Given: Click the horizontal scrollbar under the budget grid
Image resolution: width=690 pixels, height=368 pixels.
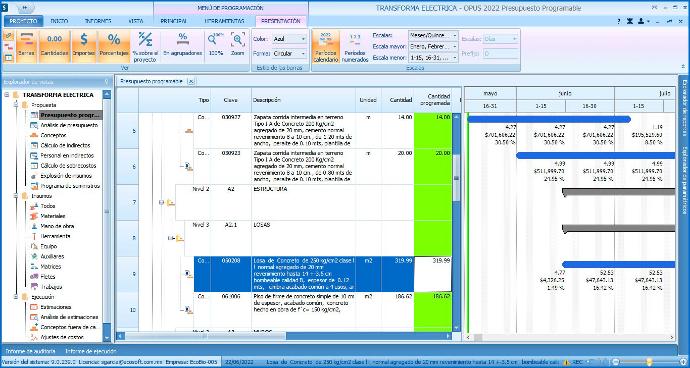Looking at the screenshot, I should pos(284,336).
